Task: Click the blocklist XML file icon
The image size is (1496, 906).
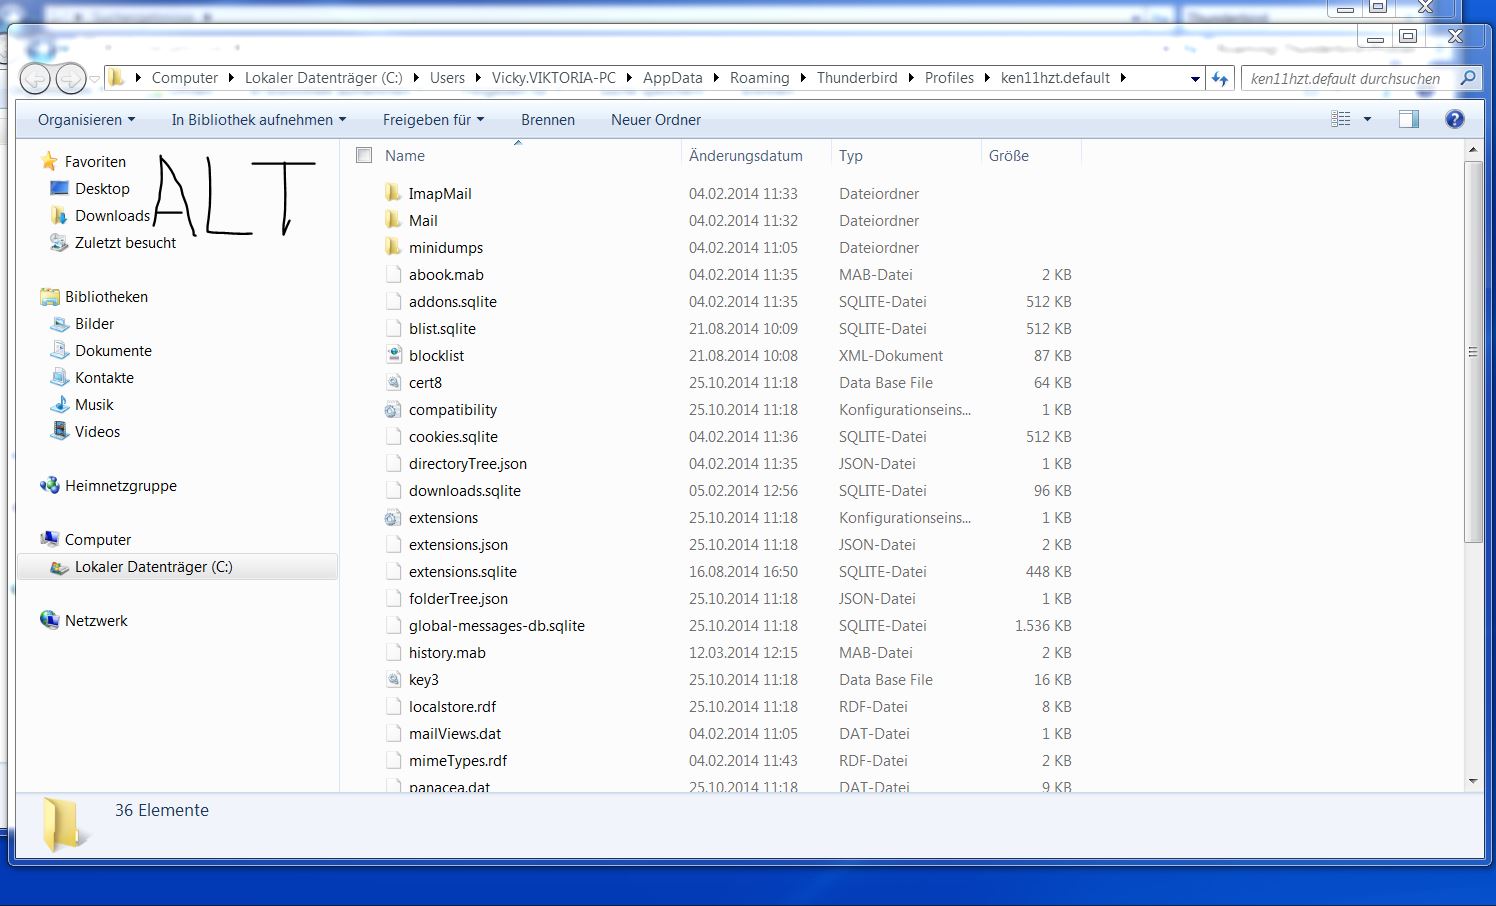Action: [x=394, y=355]
